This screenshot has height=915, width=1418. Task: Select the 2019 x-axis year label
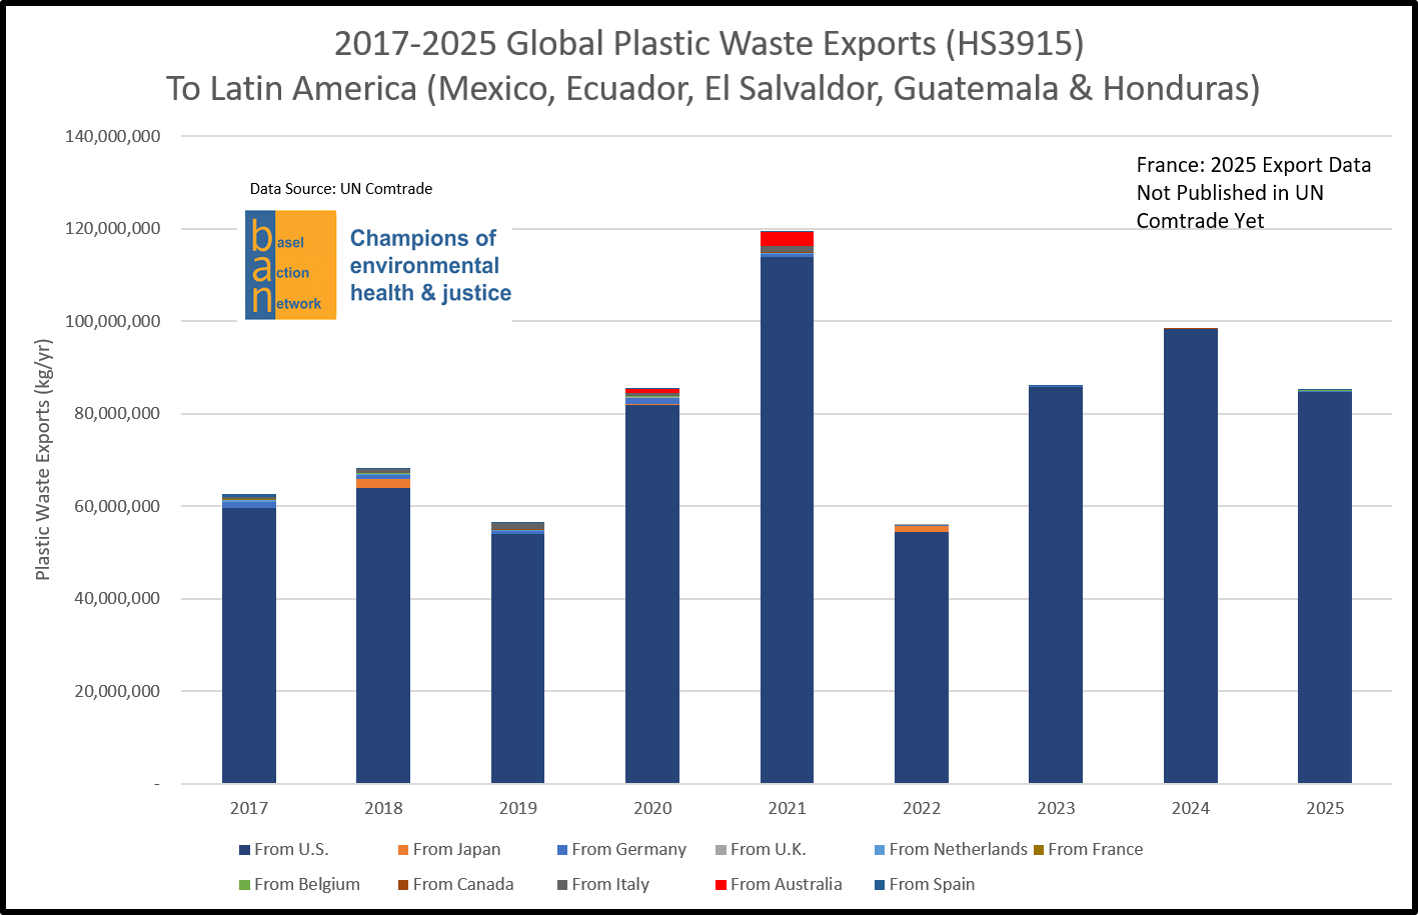tap(518, 808)
